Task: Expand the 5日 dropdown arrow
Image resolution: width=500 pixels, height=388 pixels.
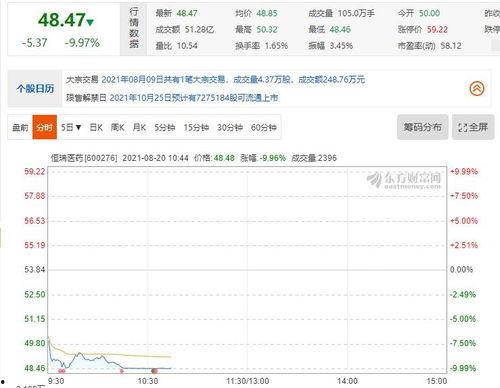Action: pyautogui.click(x=78, y=127)
